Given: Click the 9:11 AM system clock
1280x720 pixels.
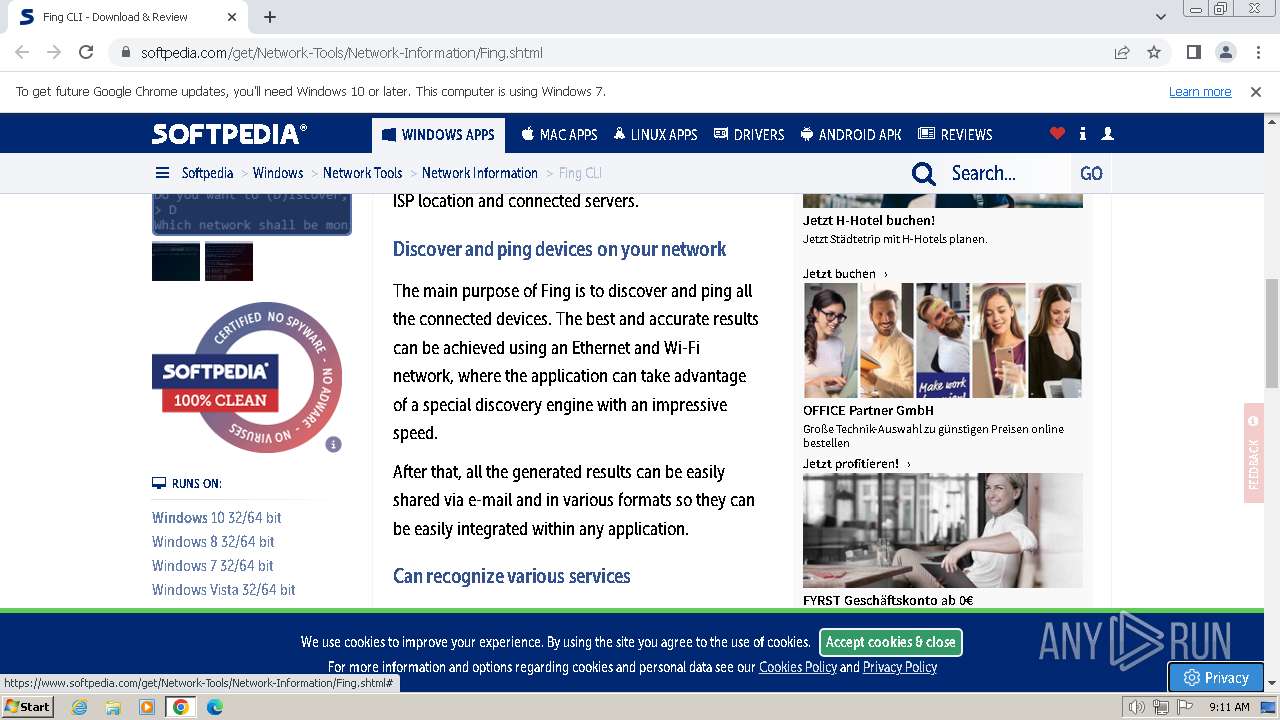Looking at the screenshot, I should coord(1229,707).
